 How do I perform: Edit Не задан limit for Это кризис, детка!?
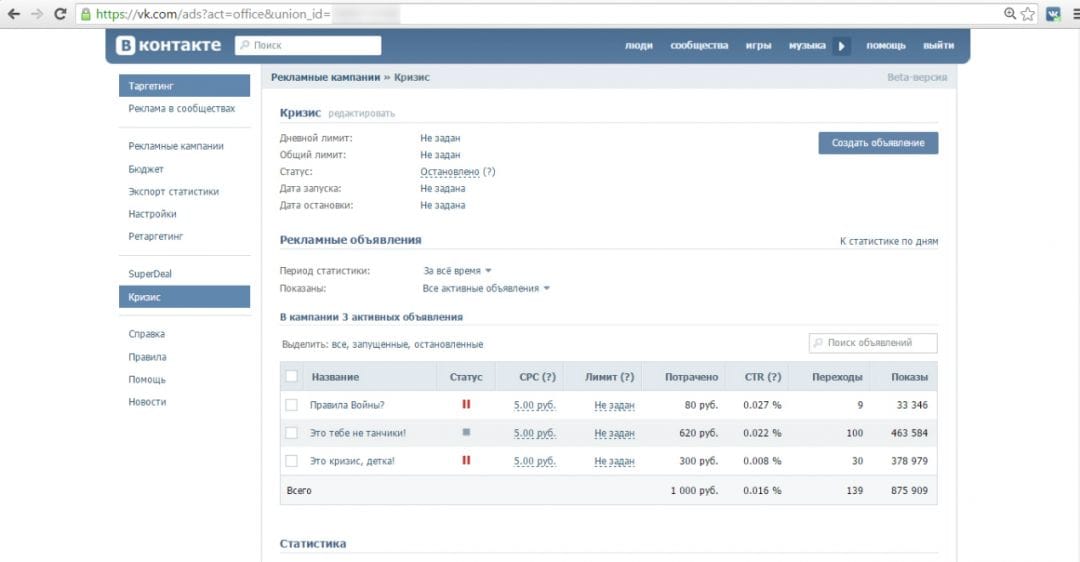pos(614,461)
